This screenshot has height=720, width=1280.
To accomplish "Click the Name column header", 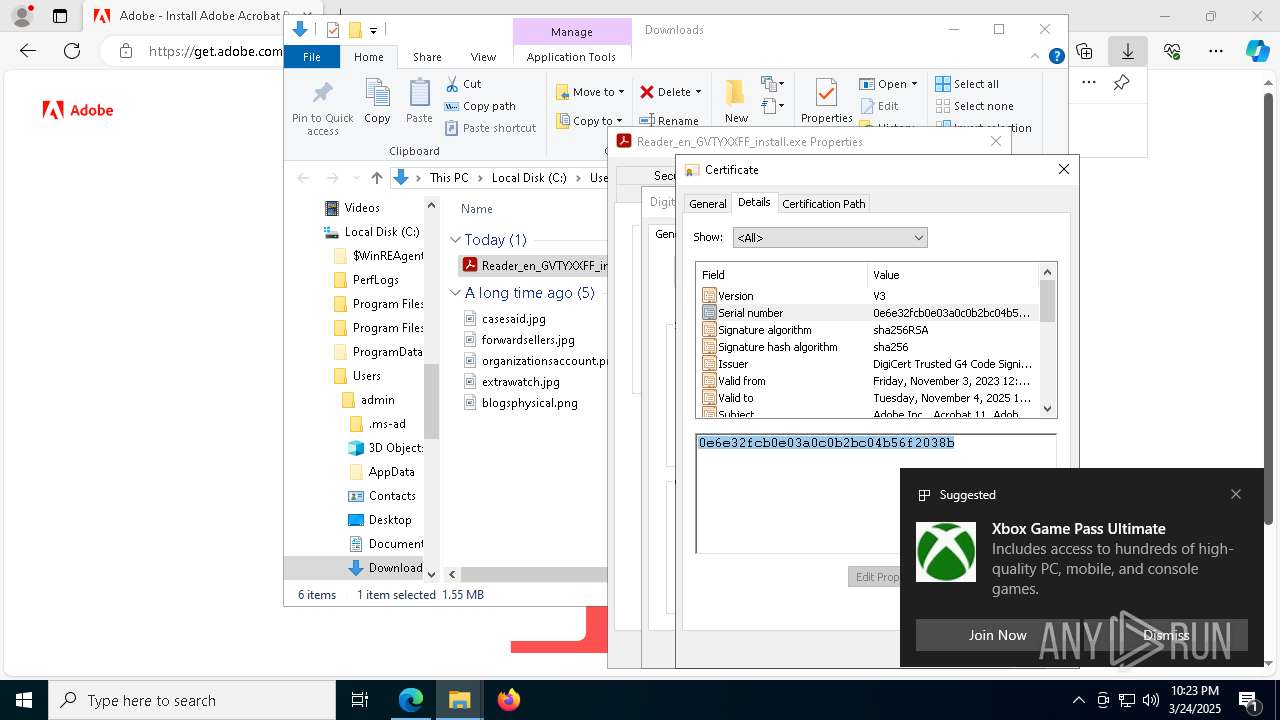I will pos(477,209).
